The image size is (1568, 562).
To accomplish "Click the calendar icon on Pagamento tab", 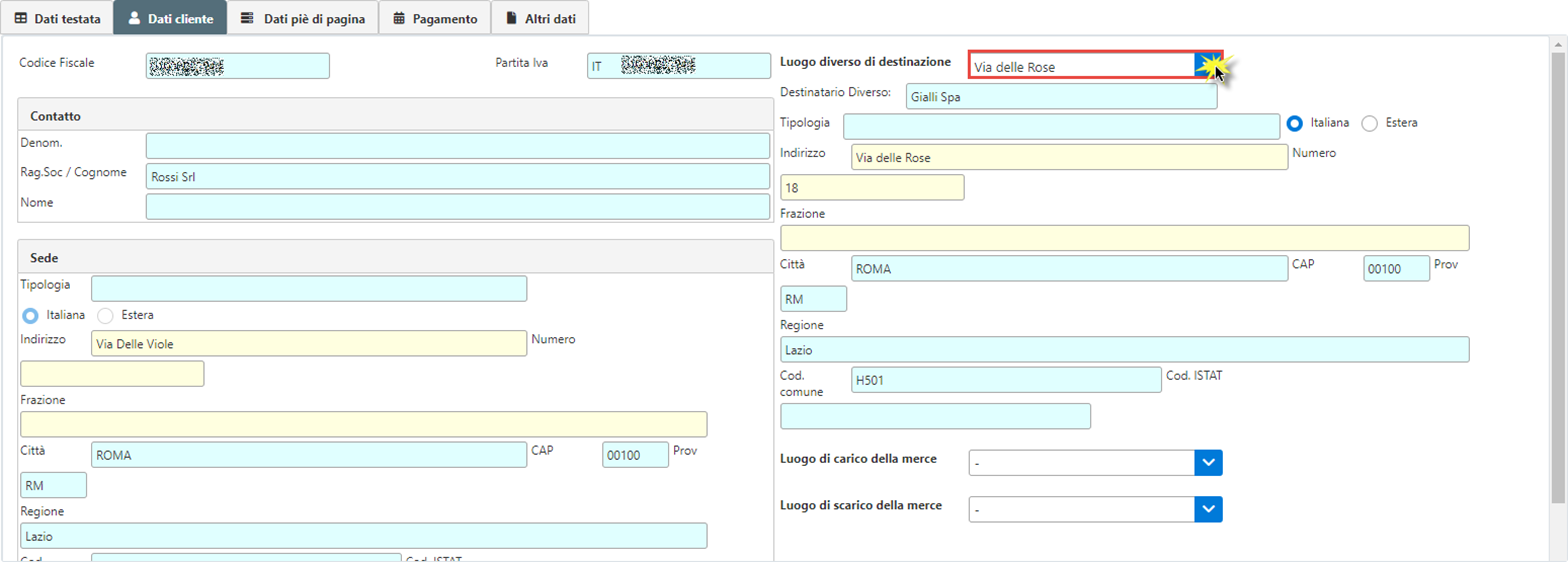I will tap(399, 18).
